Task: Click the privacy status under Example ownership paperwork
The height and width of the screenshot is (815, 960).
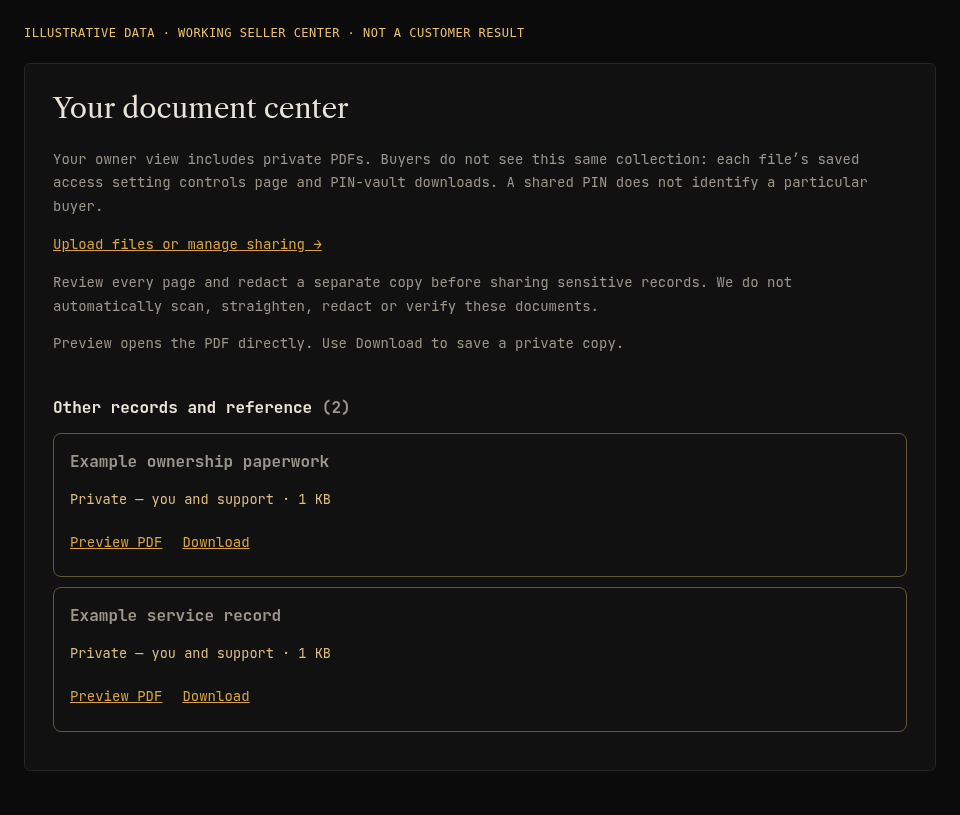Action: point(200,500)
